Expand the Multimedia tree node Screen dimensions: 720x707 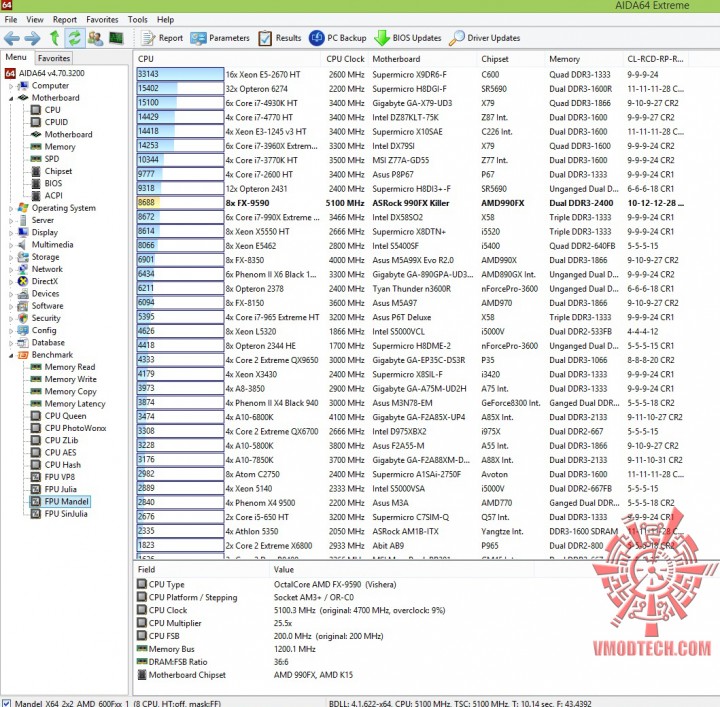point(11,245)
